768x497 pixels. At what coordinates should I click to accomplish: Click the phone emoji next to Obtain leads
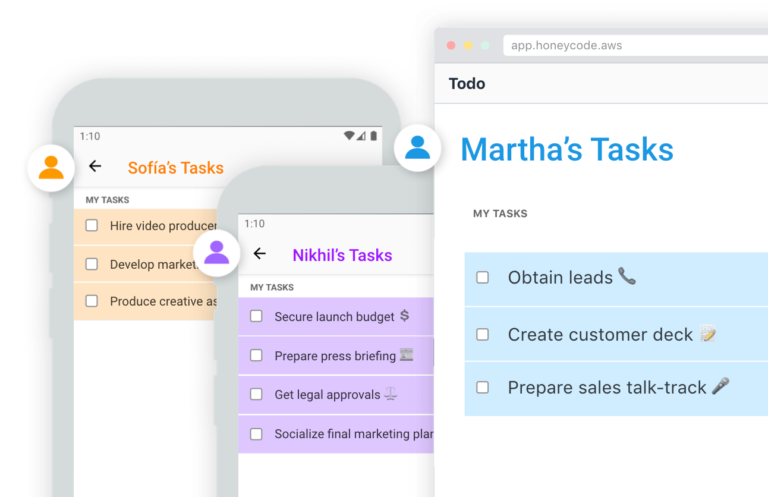pyautogui.click(x=627, y=276)
